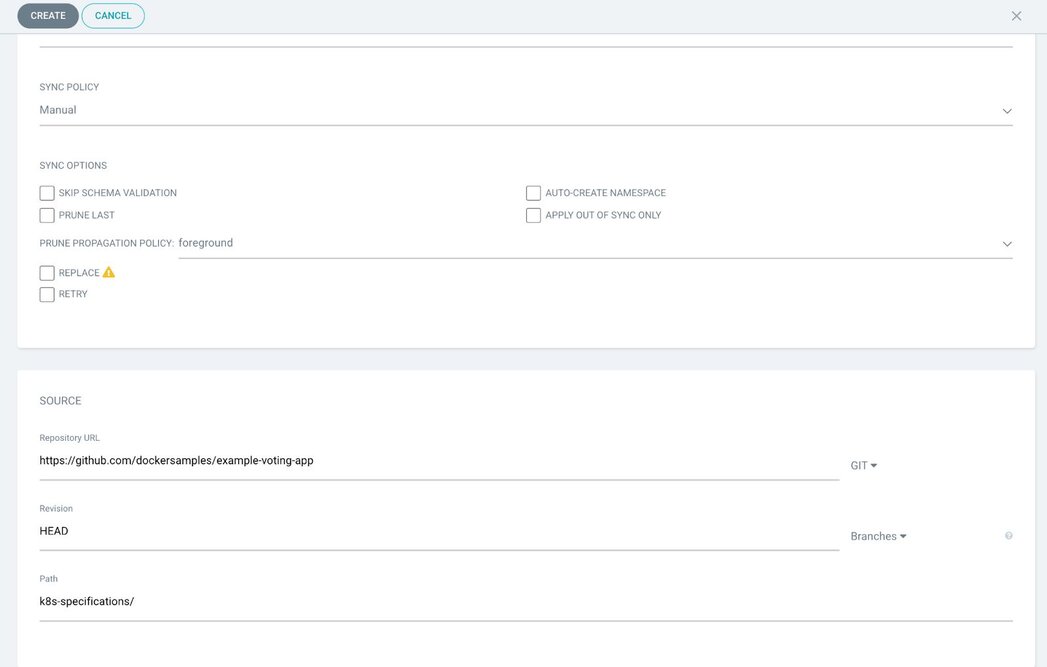Tick the Auto-Create Namespace checkbox
1047x667 pixels.
click(x=533, y=193)
